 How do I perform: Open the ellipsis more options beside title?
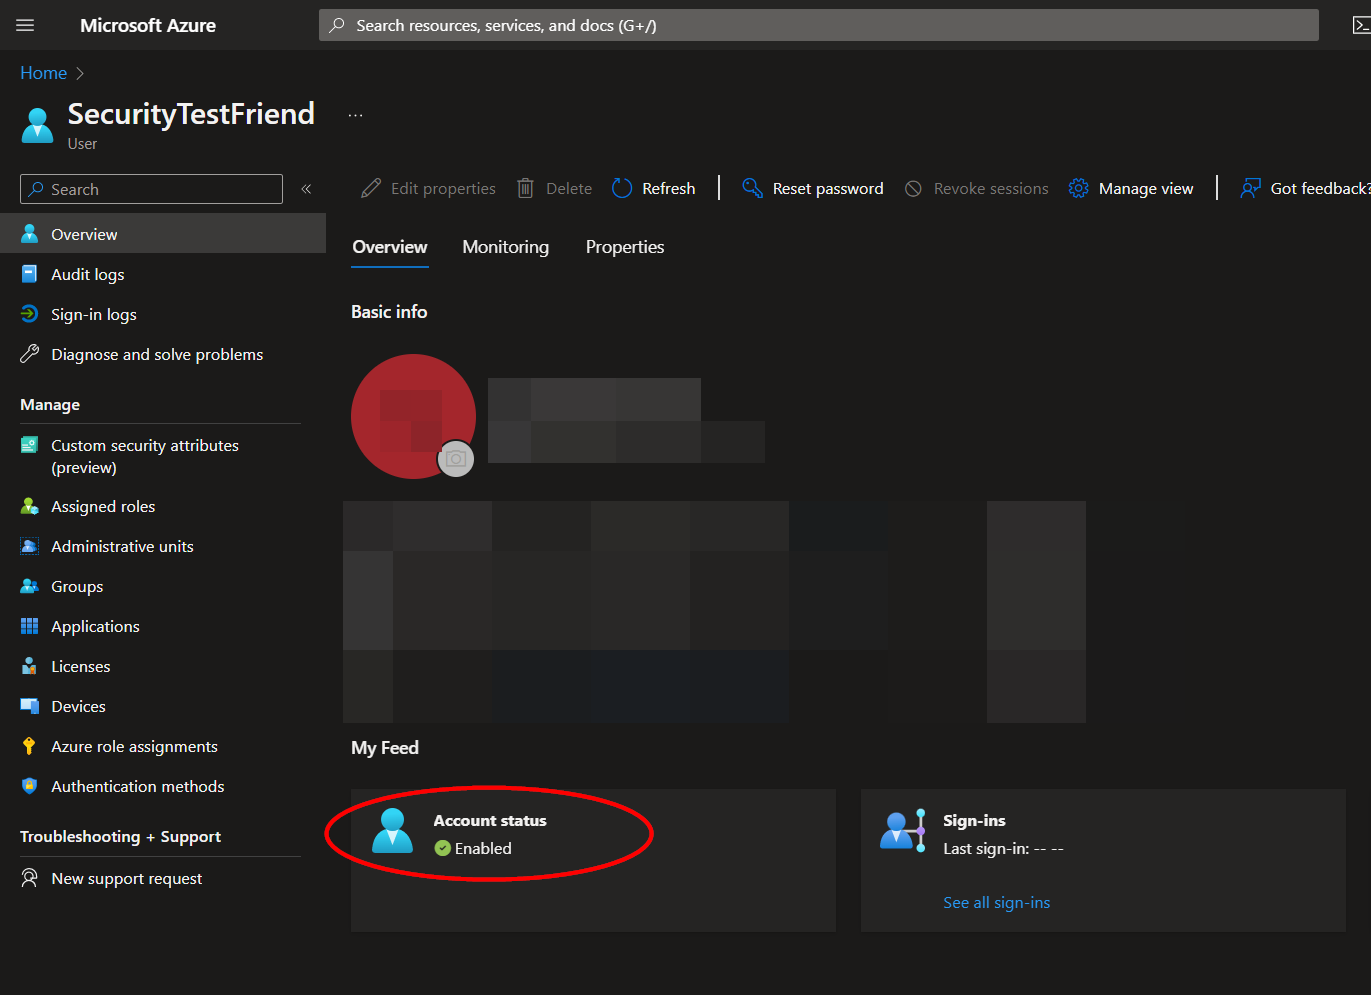pyautogui.click(x=355, y=115)
